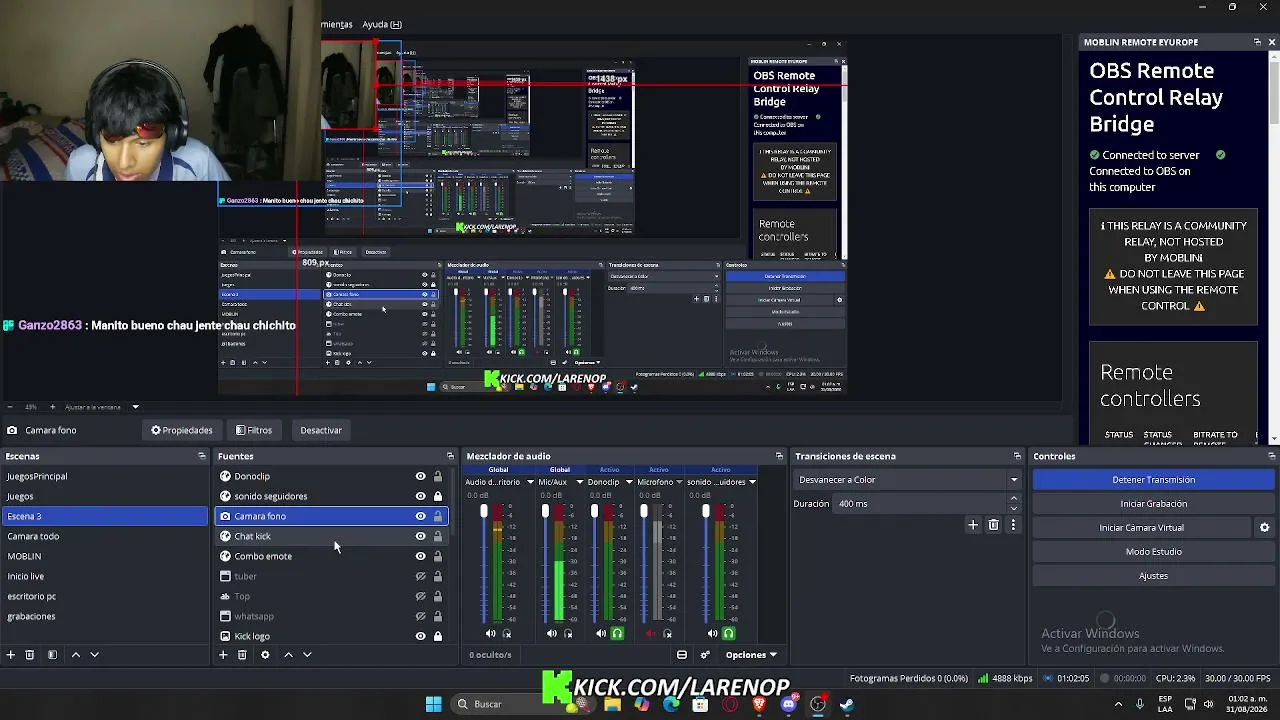Show the tuber source

pyautogui.click(x=421, y=576)
